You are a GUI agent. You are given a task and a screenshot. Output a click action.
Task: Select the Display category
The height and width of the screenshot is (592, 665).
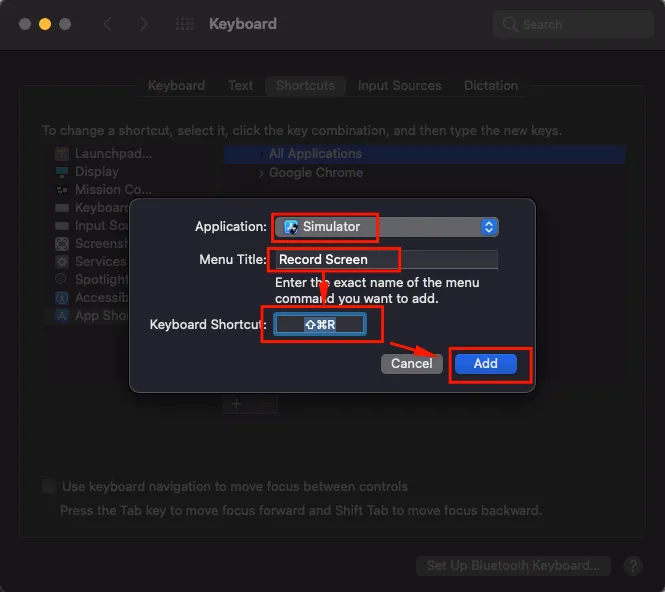[x=97, y=172]
